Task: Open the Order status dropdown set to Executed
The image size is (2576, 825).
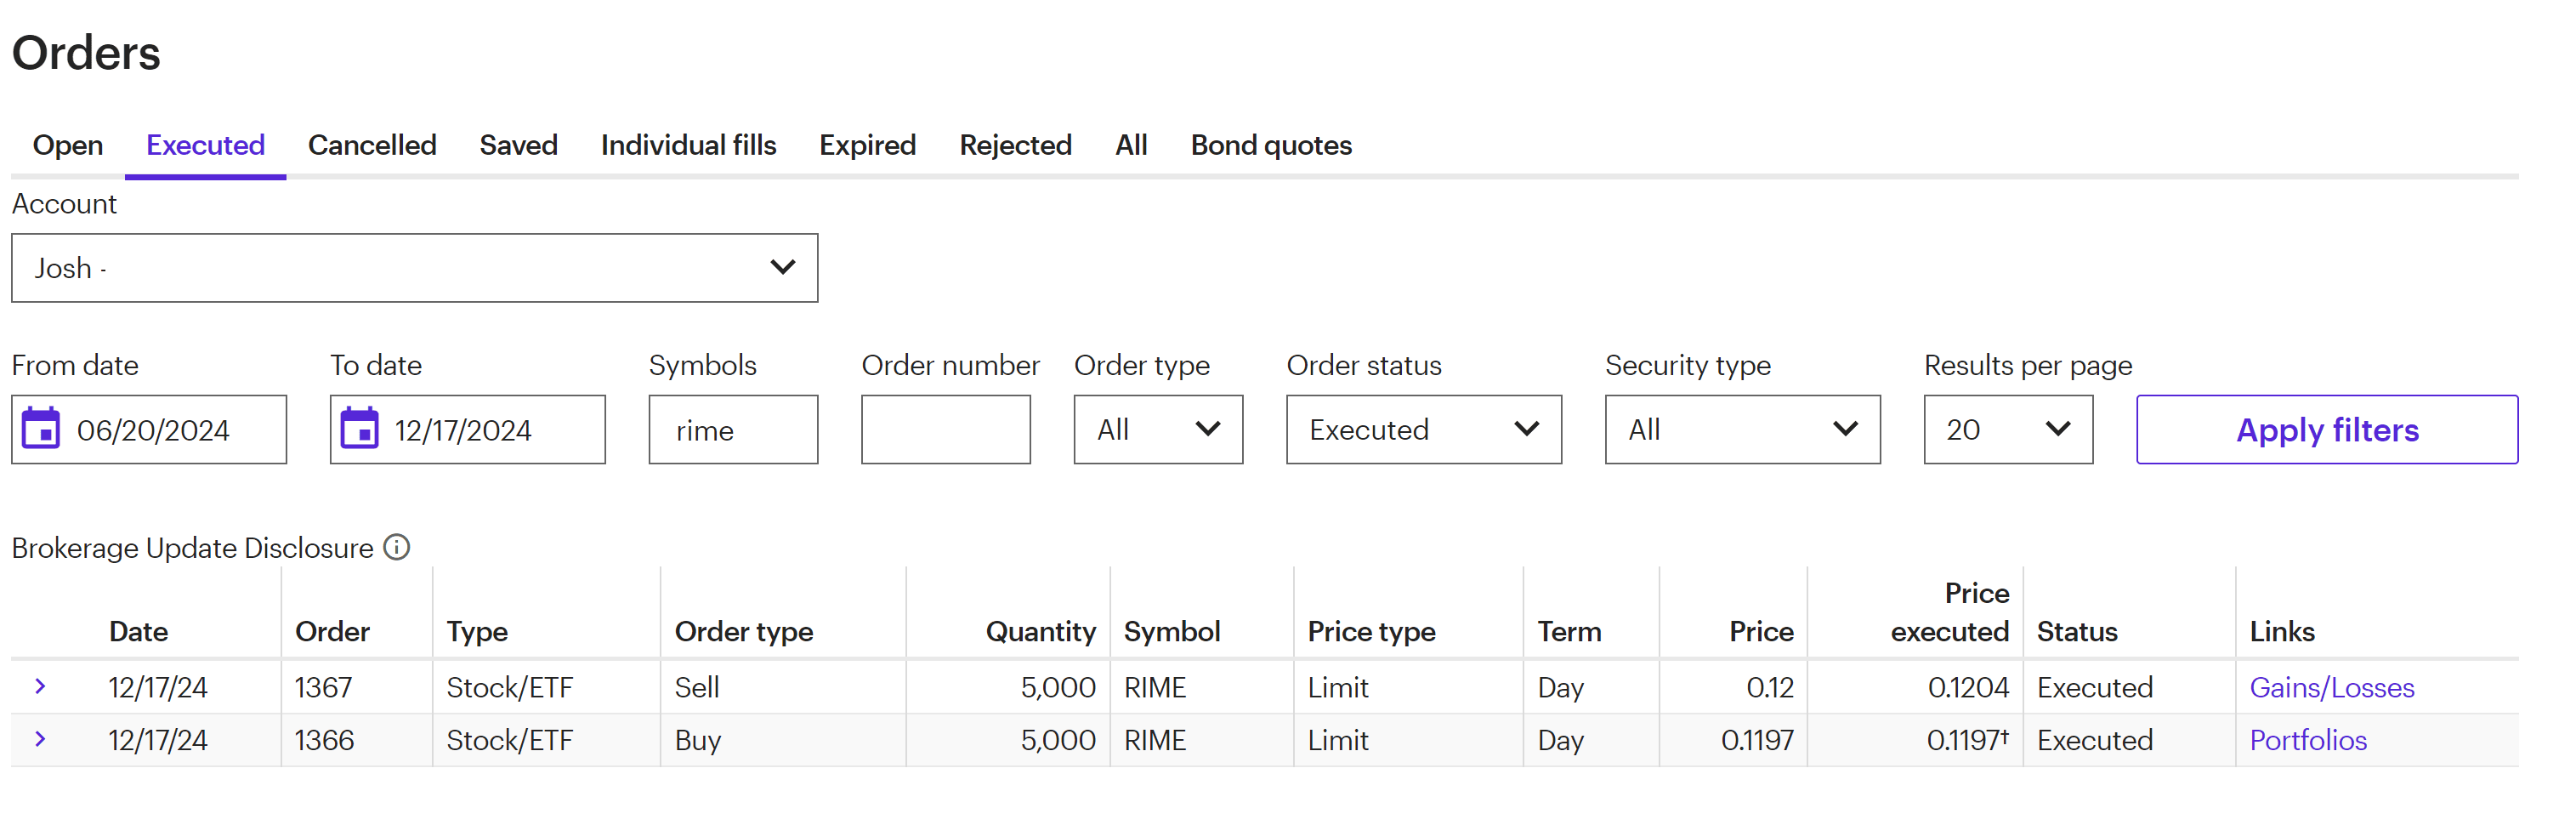Action: pyautogui.click(x=1423, y=430)
